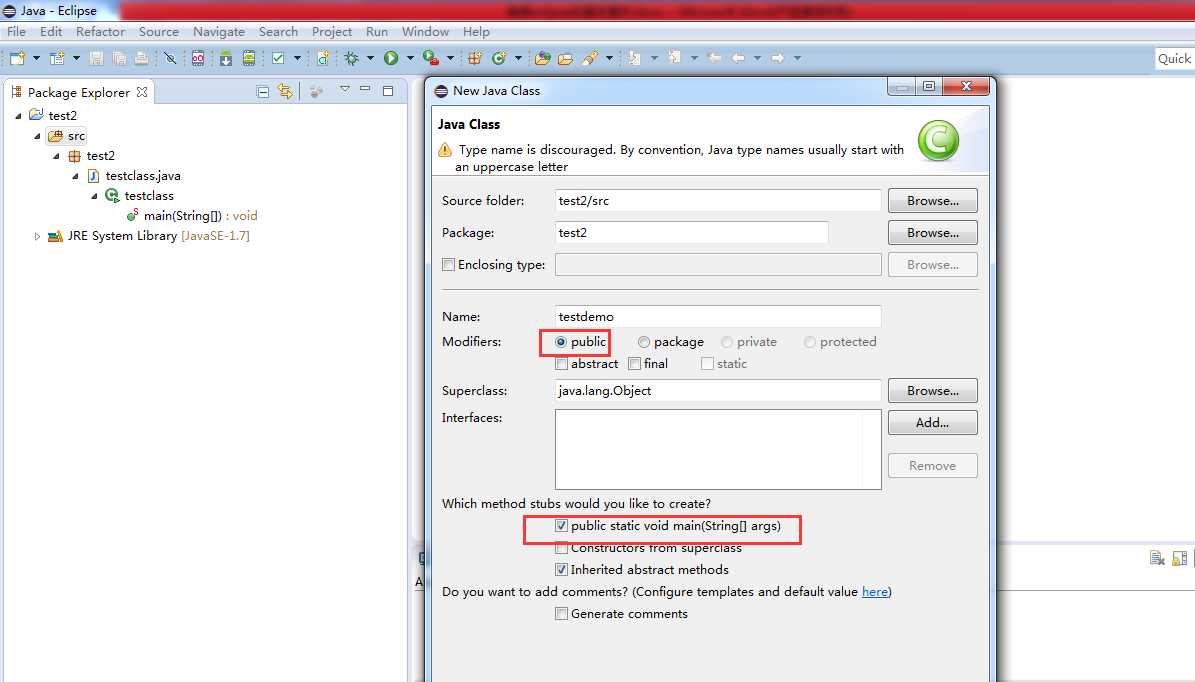Image resolution: width=1195 pixels, height=682 pixels.
Task: Collapse the test2 project node
Action: pos(18,116)
